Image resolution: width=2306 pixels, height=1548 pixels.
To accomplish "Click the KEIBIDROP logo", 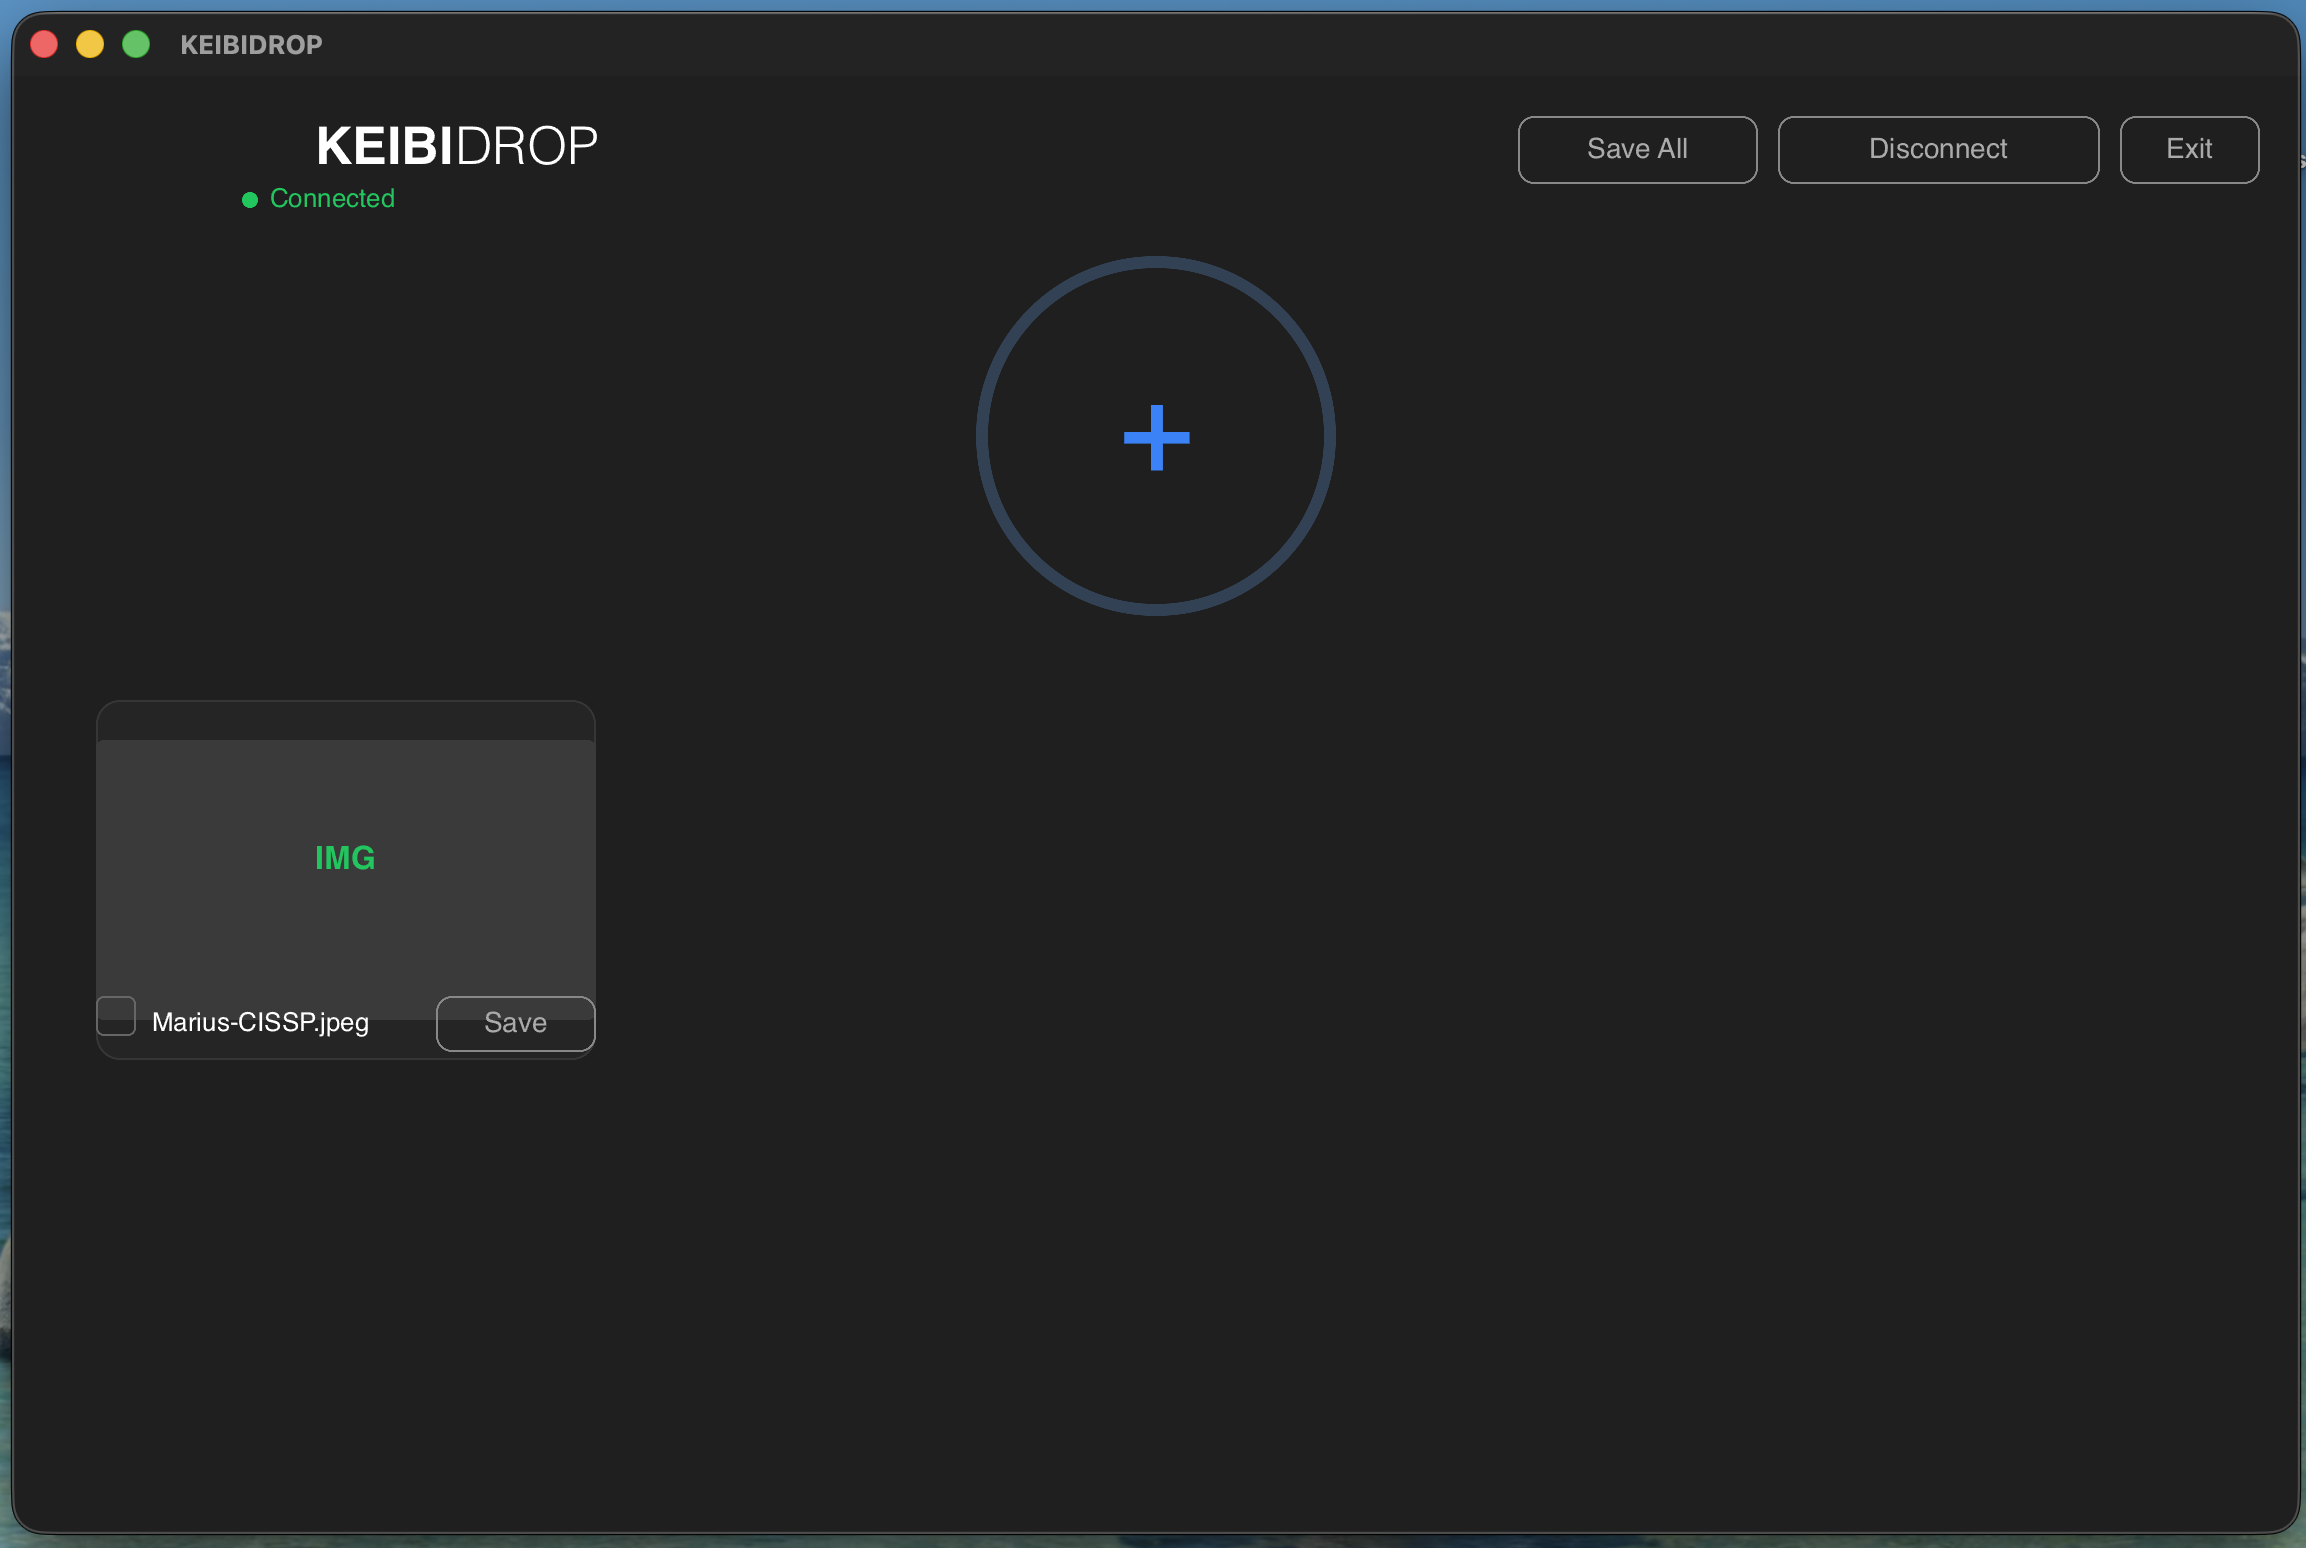I will click(x=456, y=145).
